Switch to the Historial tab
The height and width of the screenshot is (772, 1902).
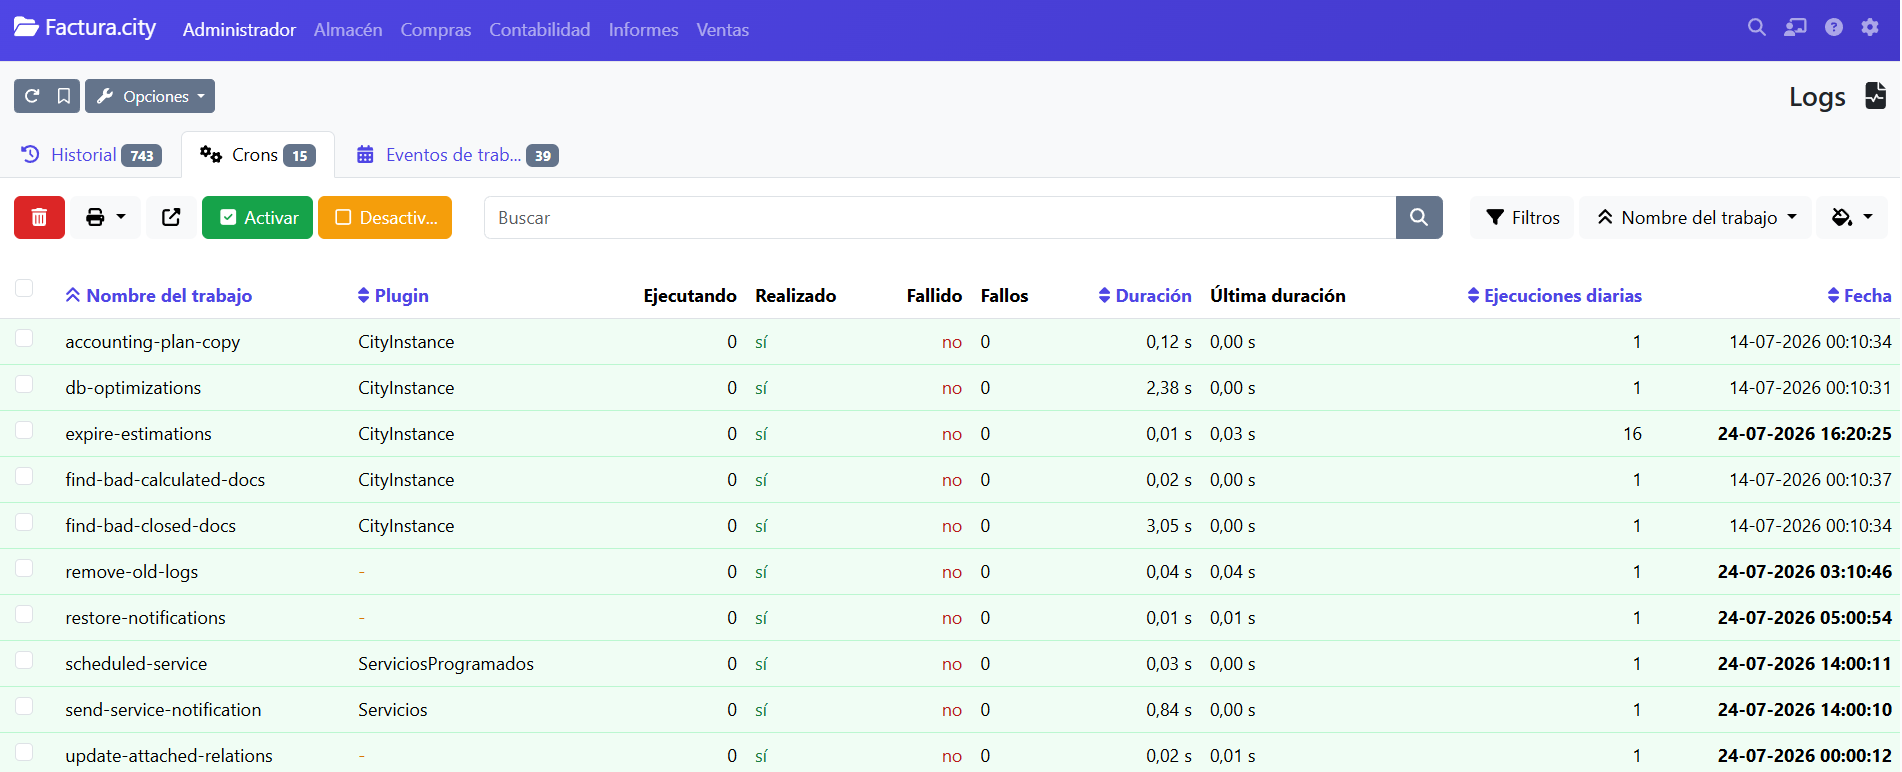[91, 155]
